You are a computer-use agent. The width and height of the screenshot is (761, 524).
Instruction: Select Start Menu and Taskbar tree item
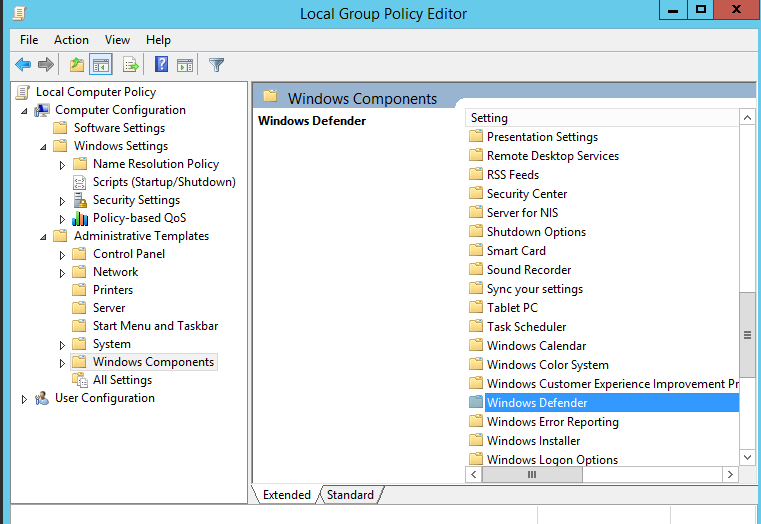155,326
